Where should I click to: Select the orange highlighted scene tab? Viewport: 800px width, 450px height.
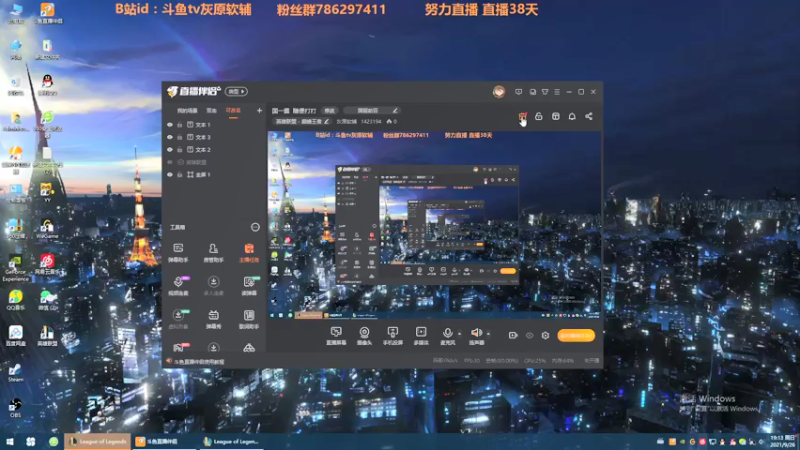click(x=233, y=110)
